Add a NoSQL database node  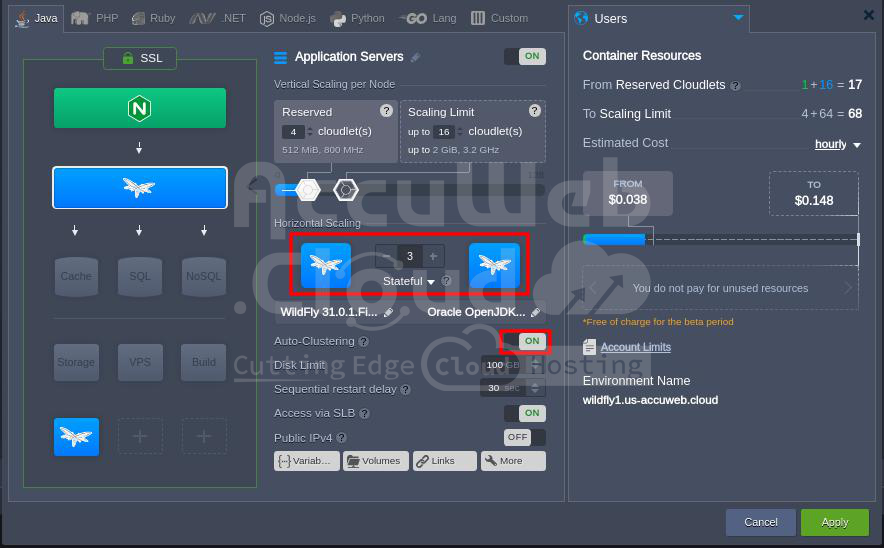coord(204,276)
